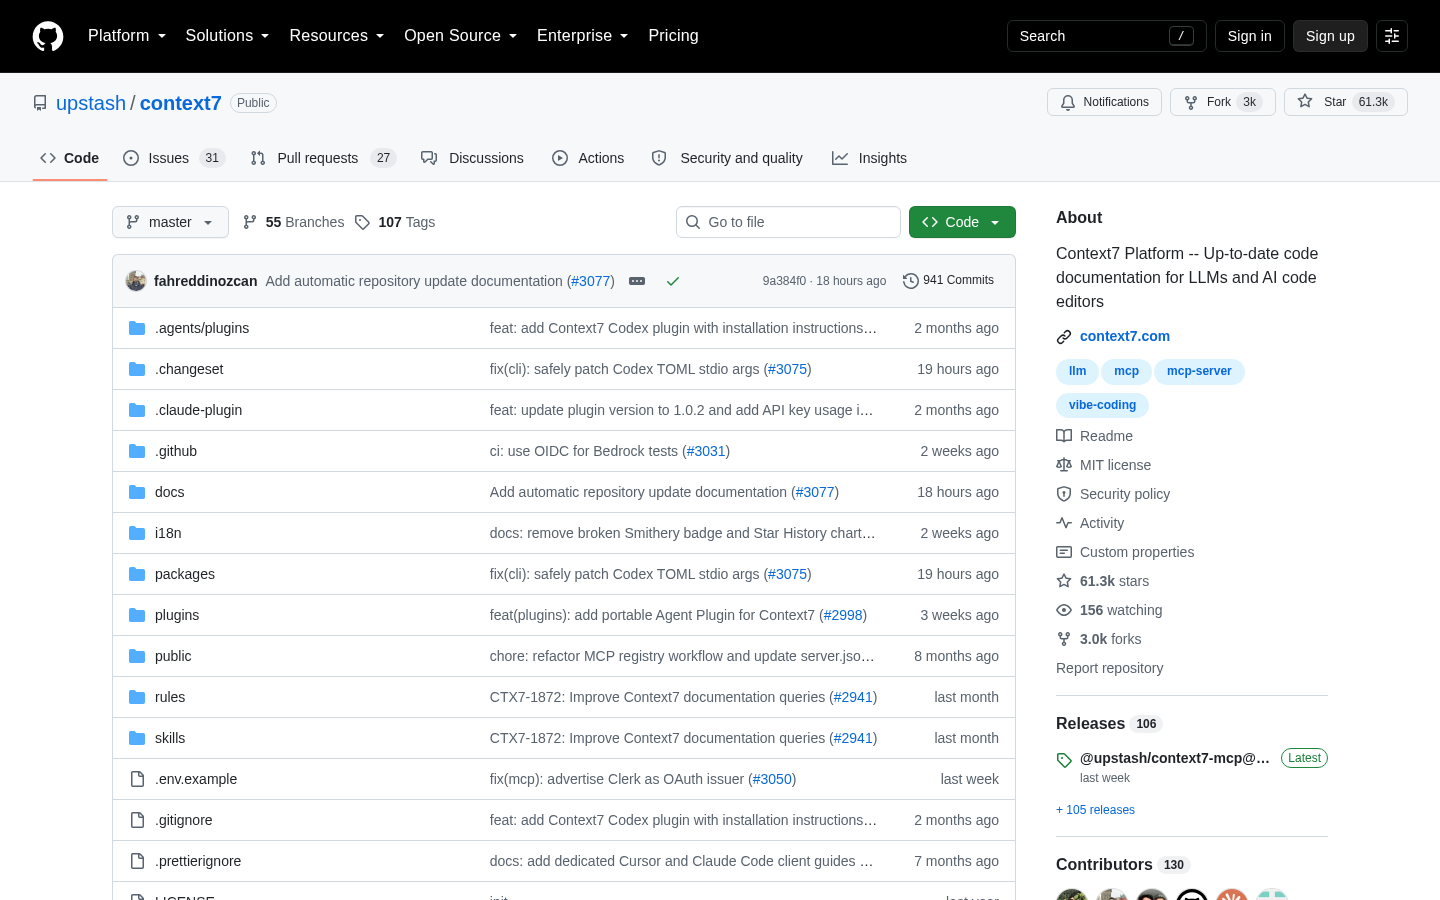
Task: Click the commit status green checkmark
Action: click(x=673, y=281)
